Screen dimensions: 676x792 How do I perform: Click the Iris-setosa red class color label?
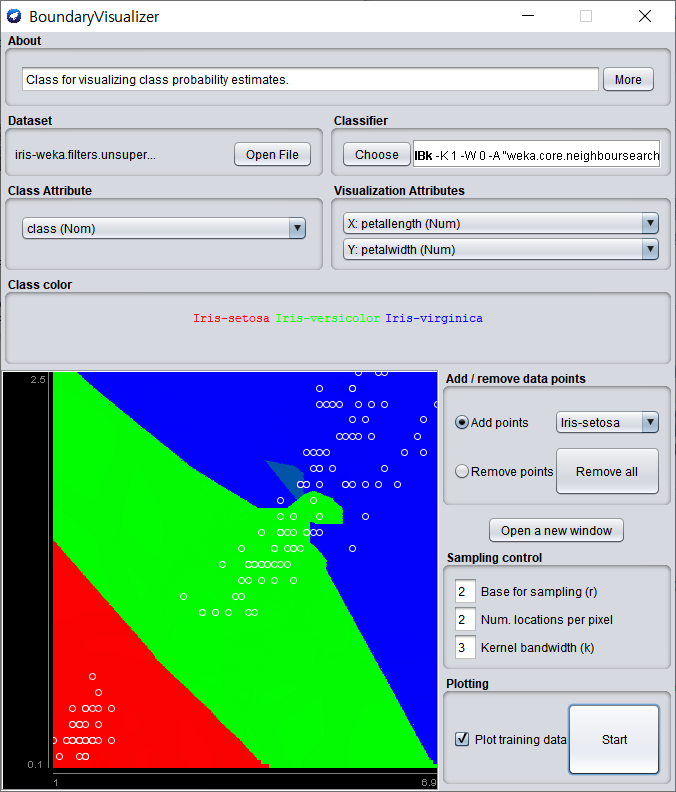(231, 318)
